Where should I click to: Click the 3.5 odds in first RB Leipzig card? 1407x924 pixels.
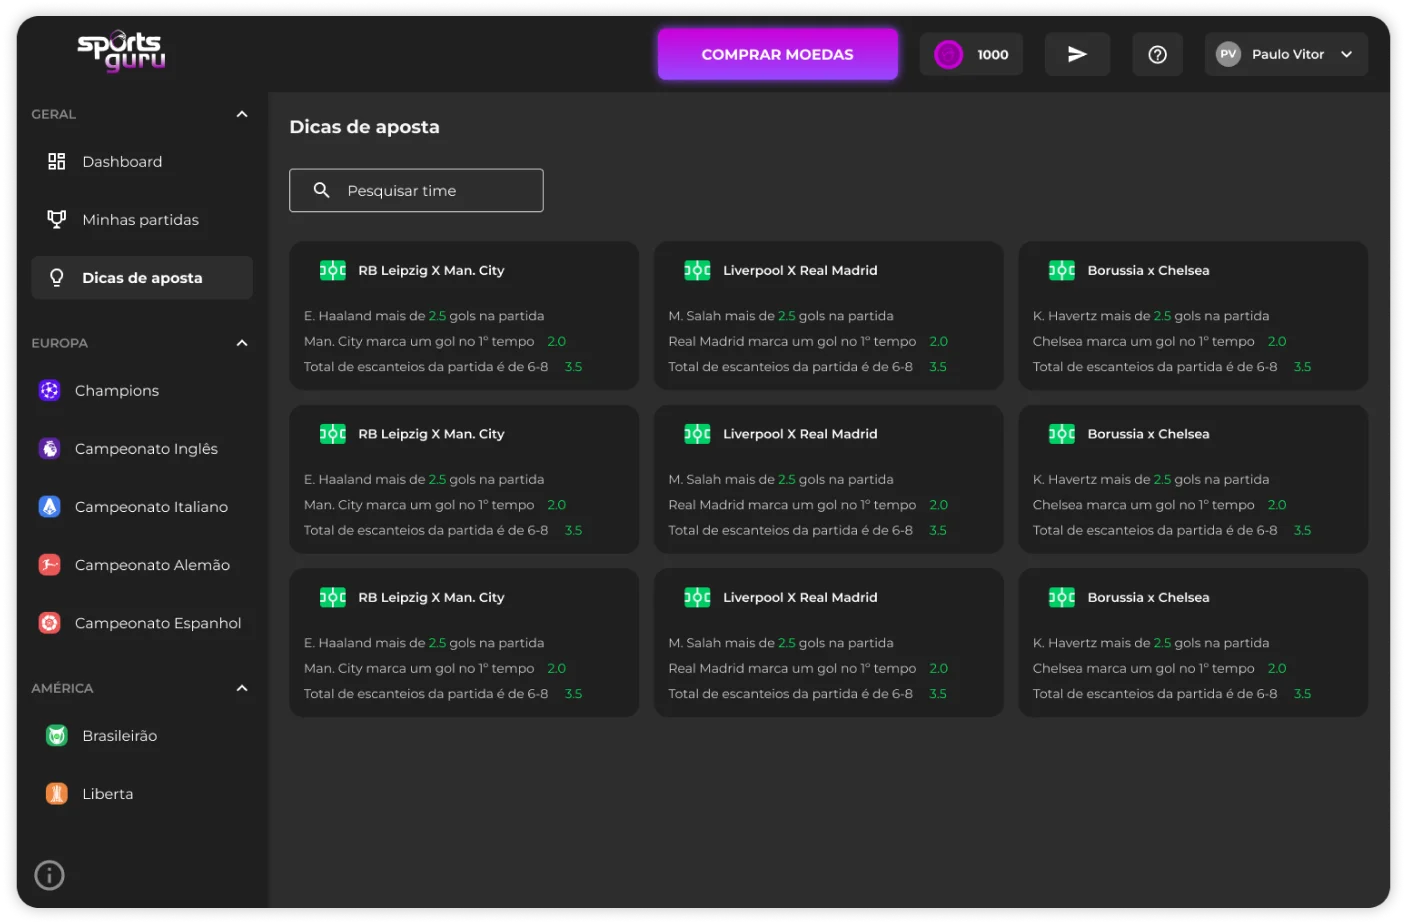click(573, 366)
